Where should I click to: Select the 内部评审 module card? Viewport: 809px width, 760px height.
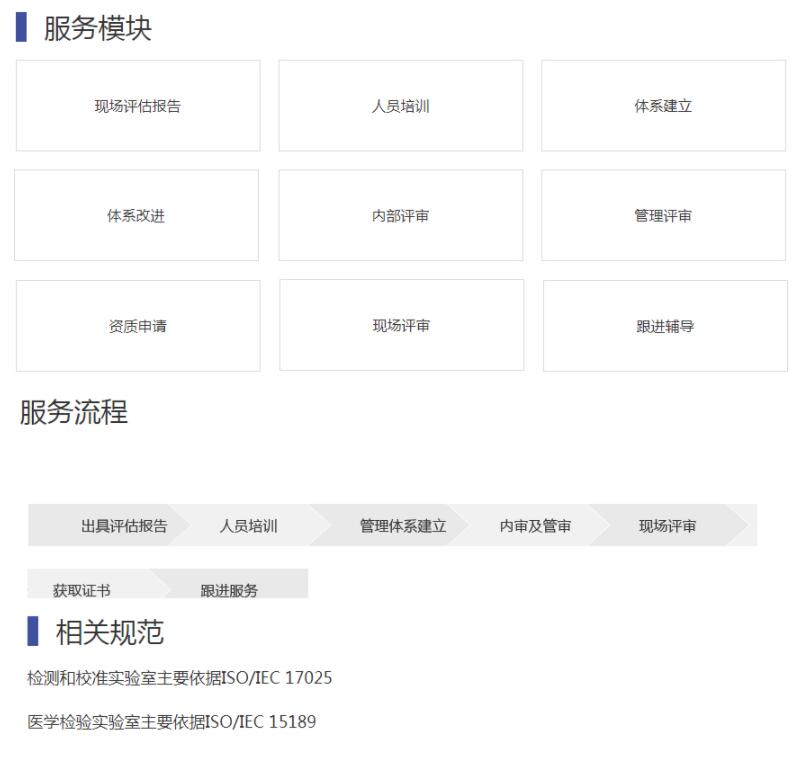400,216
